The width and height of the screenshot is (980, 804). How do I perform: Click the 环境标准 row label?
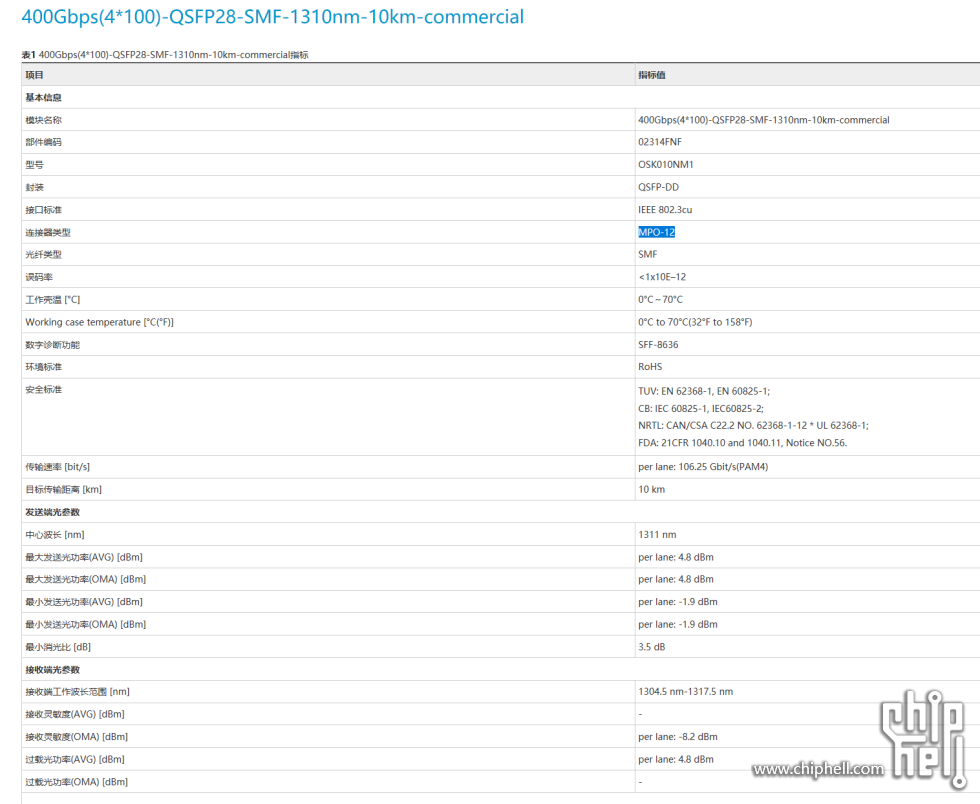[44, 368]
